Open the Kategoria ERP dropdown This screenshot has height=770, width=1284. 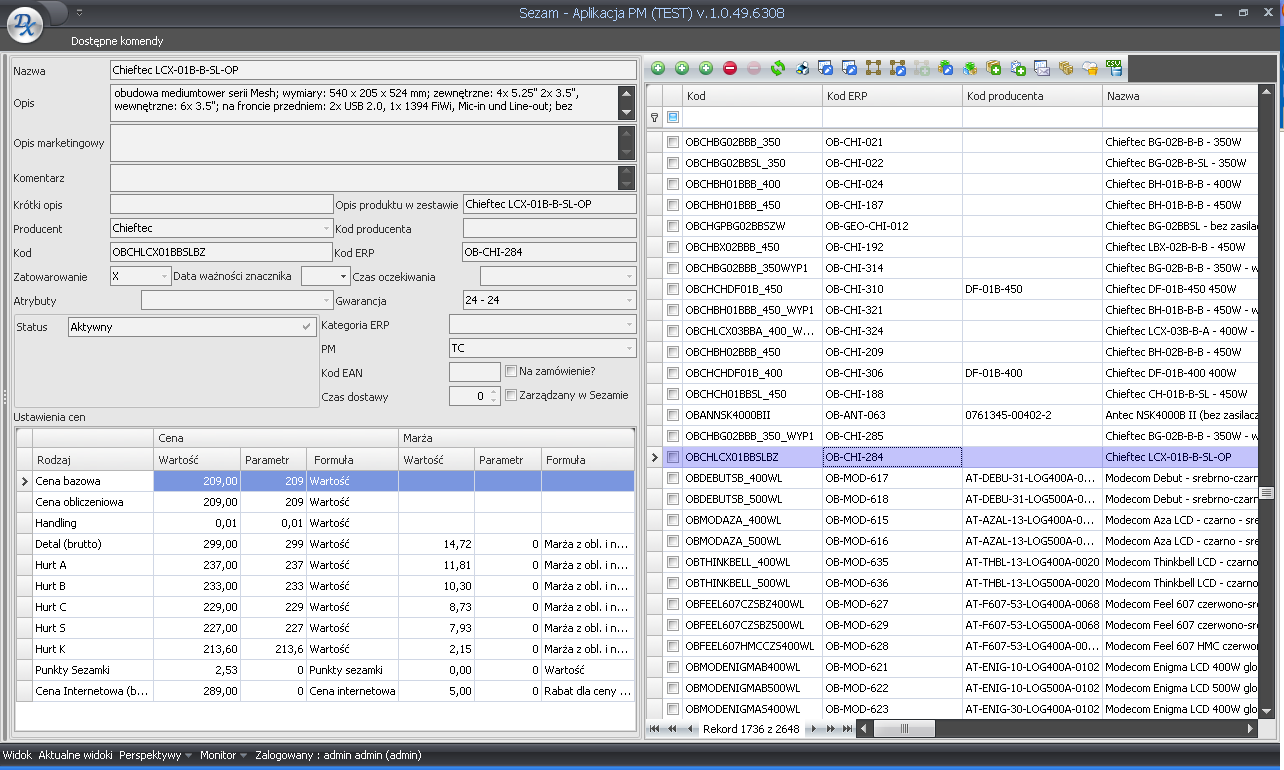(x=629, y=324)
